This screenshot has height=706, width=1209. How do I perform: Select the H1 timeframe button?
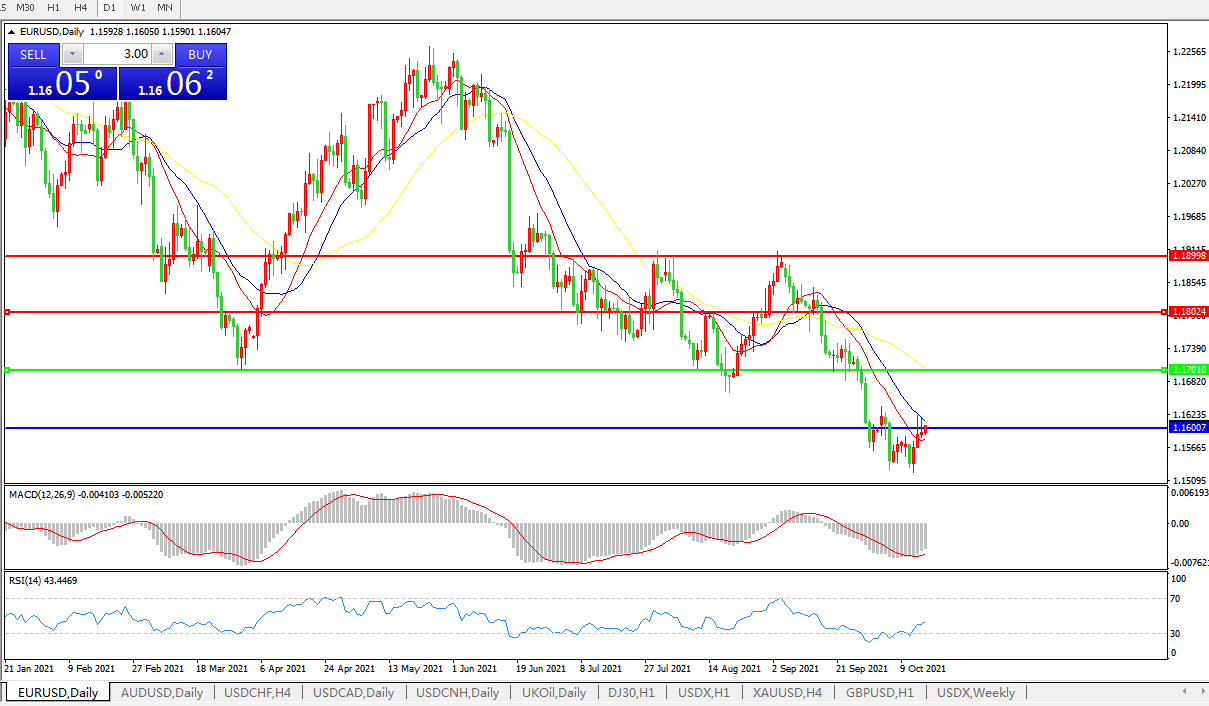click(55, 8)
